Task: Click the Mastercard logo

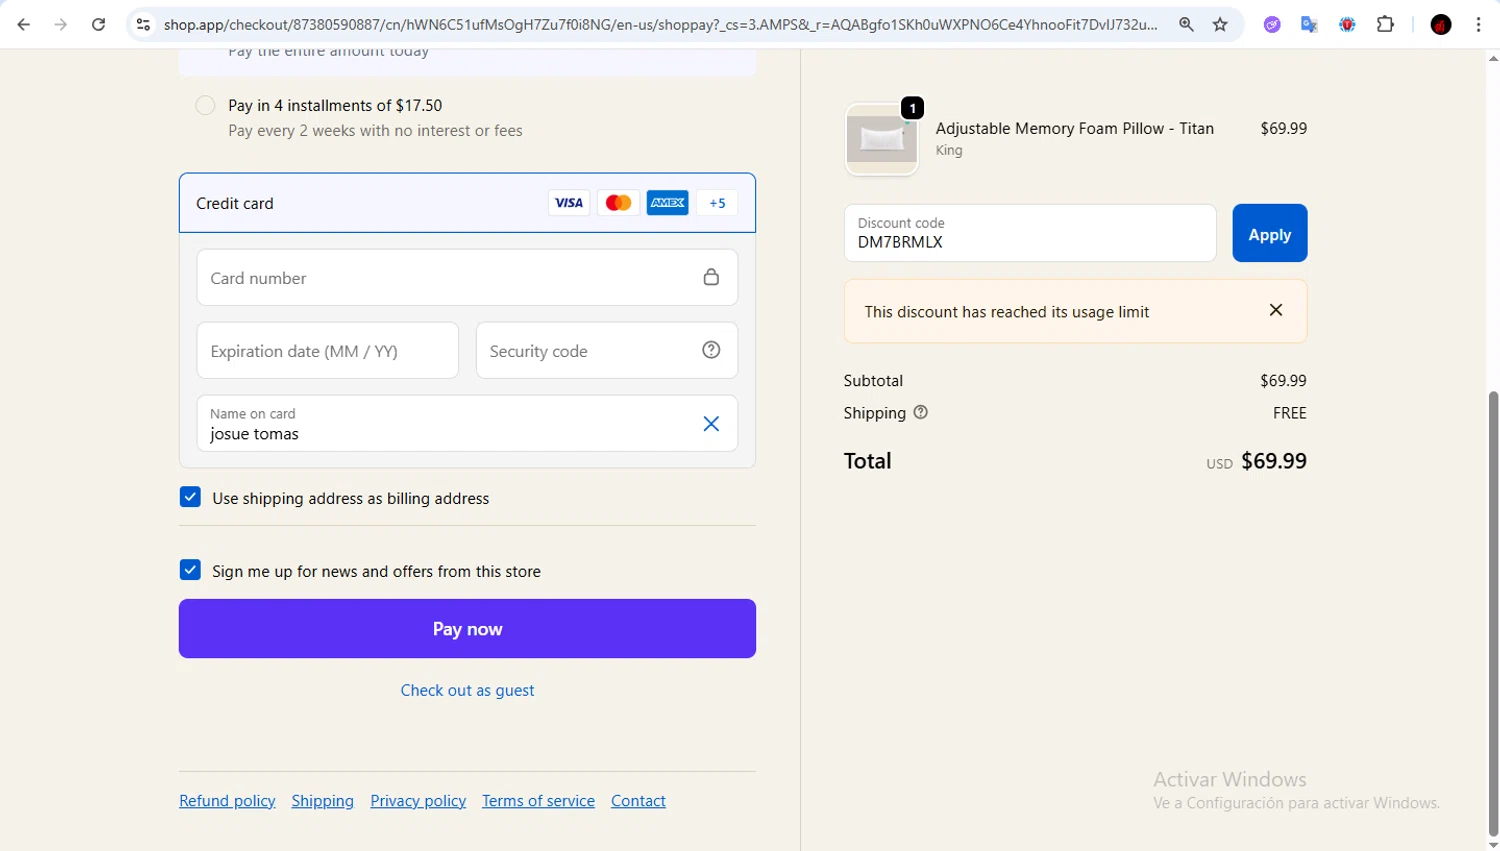Action: 618,203
